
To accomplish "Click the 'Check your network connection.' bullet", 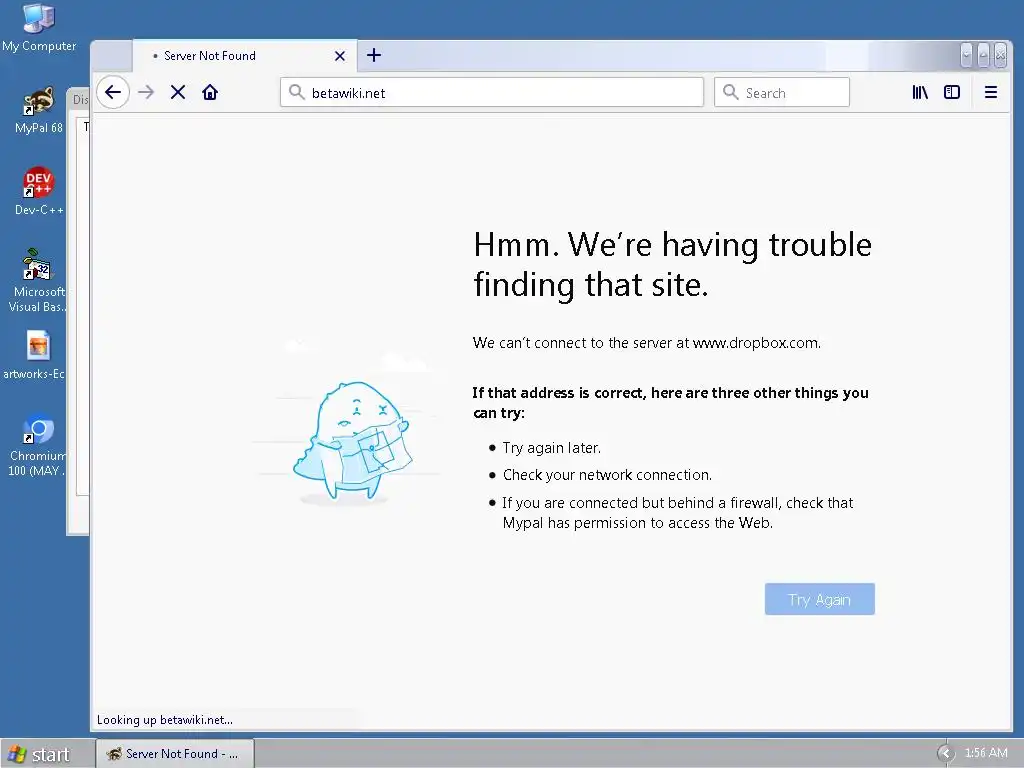I will click(607, 475).
